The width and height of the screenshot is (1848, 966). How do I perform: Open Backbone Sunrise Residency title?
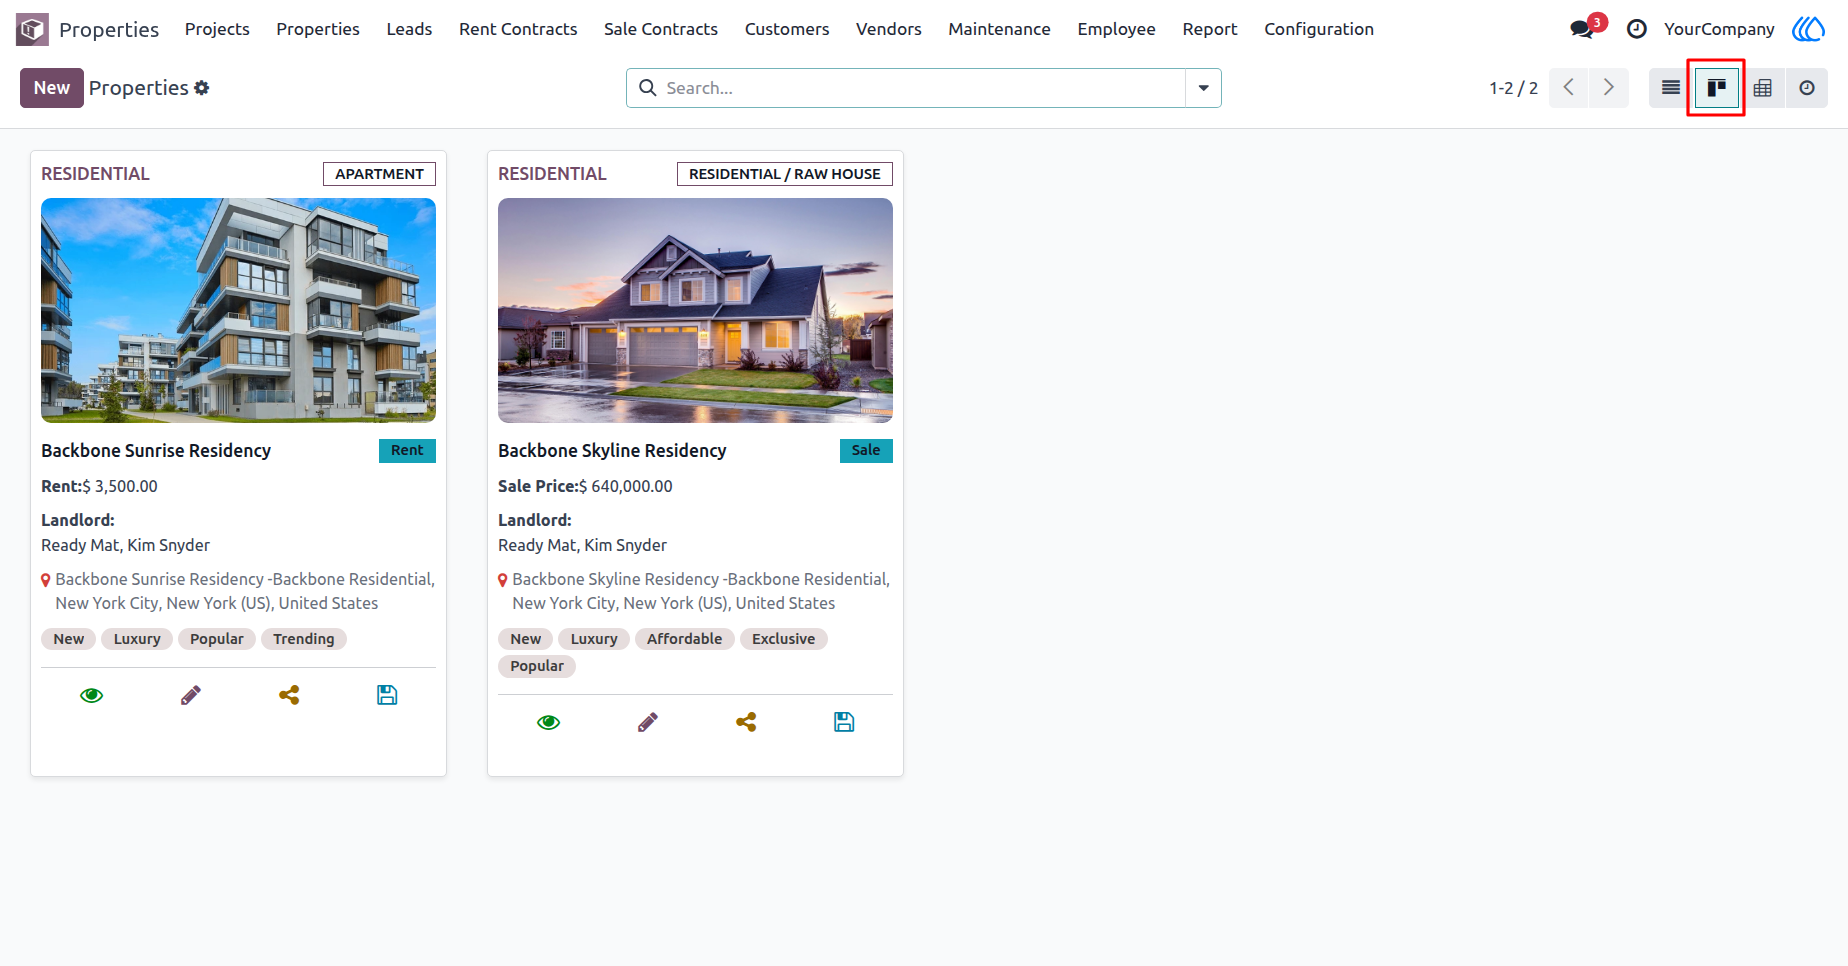pyautogui.click(x=156, y=451)
